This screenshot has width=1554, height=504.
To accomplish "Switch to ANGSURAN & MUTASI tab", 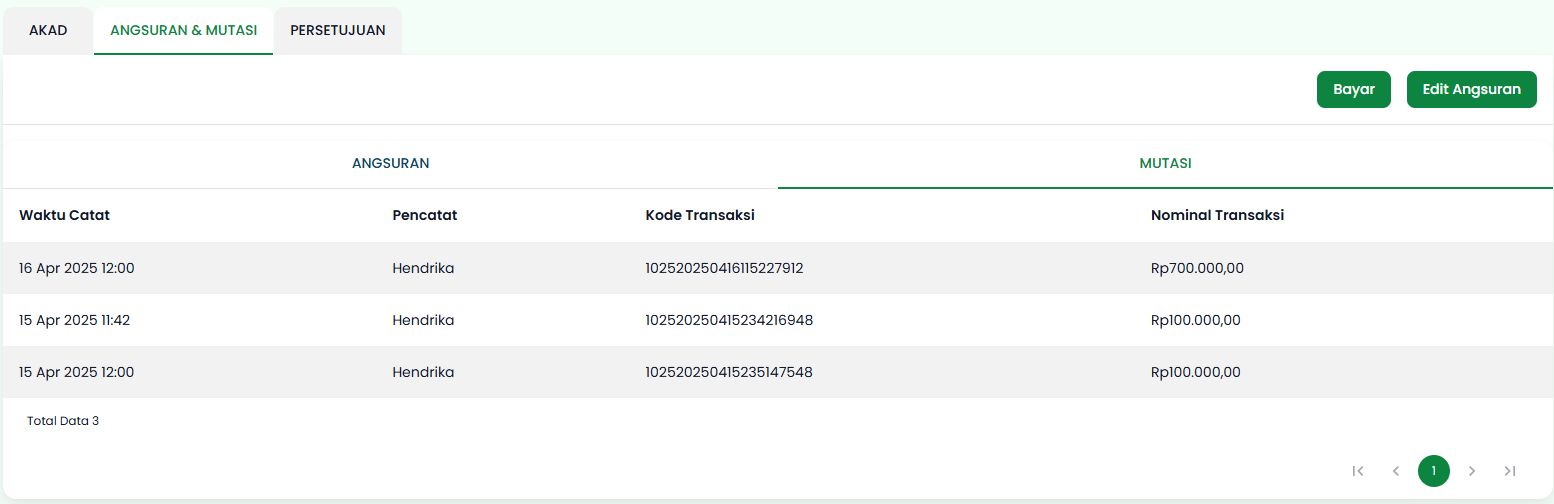I will 183,30.
